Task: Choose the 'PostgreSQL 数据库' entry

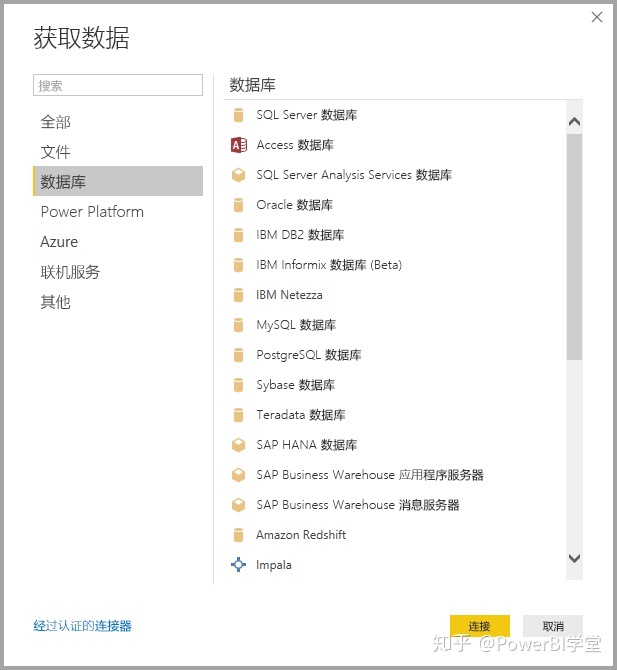Action: [395, 355]
